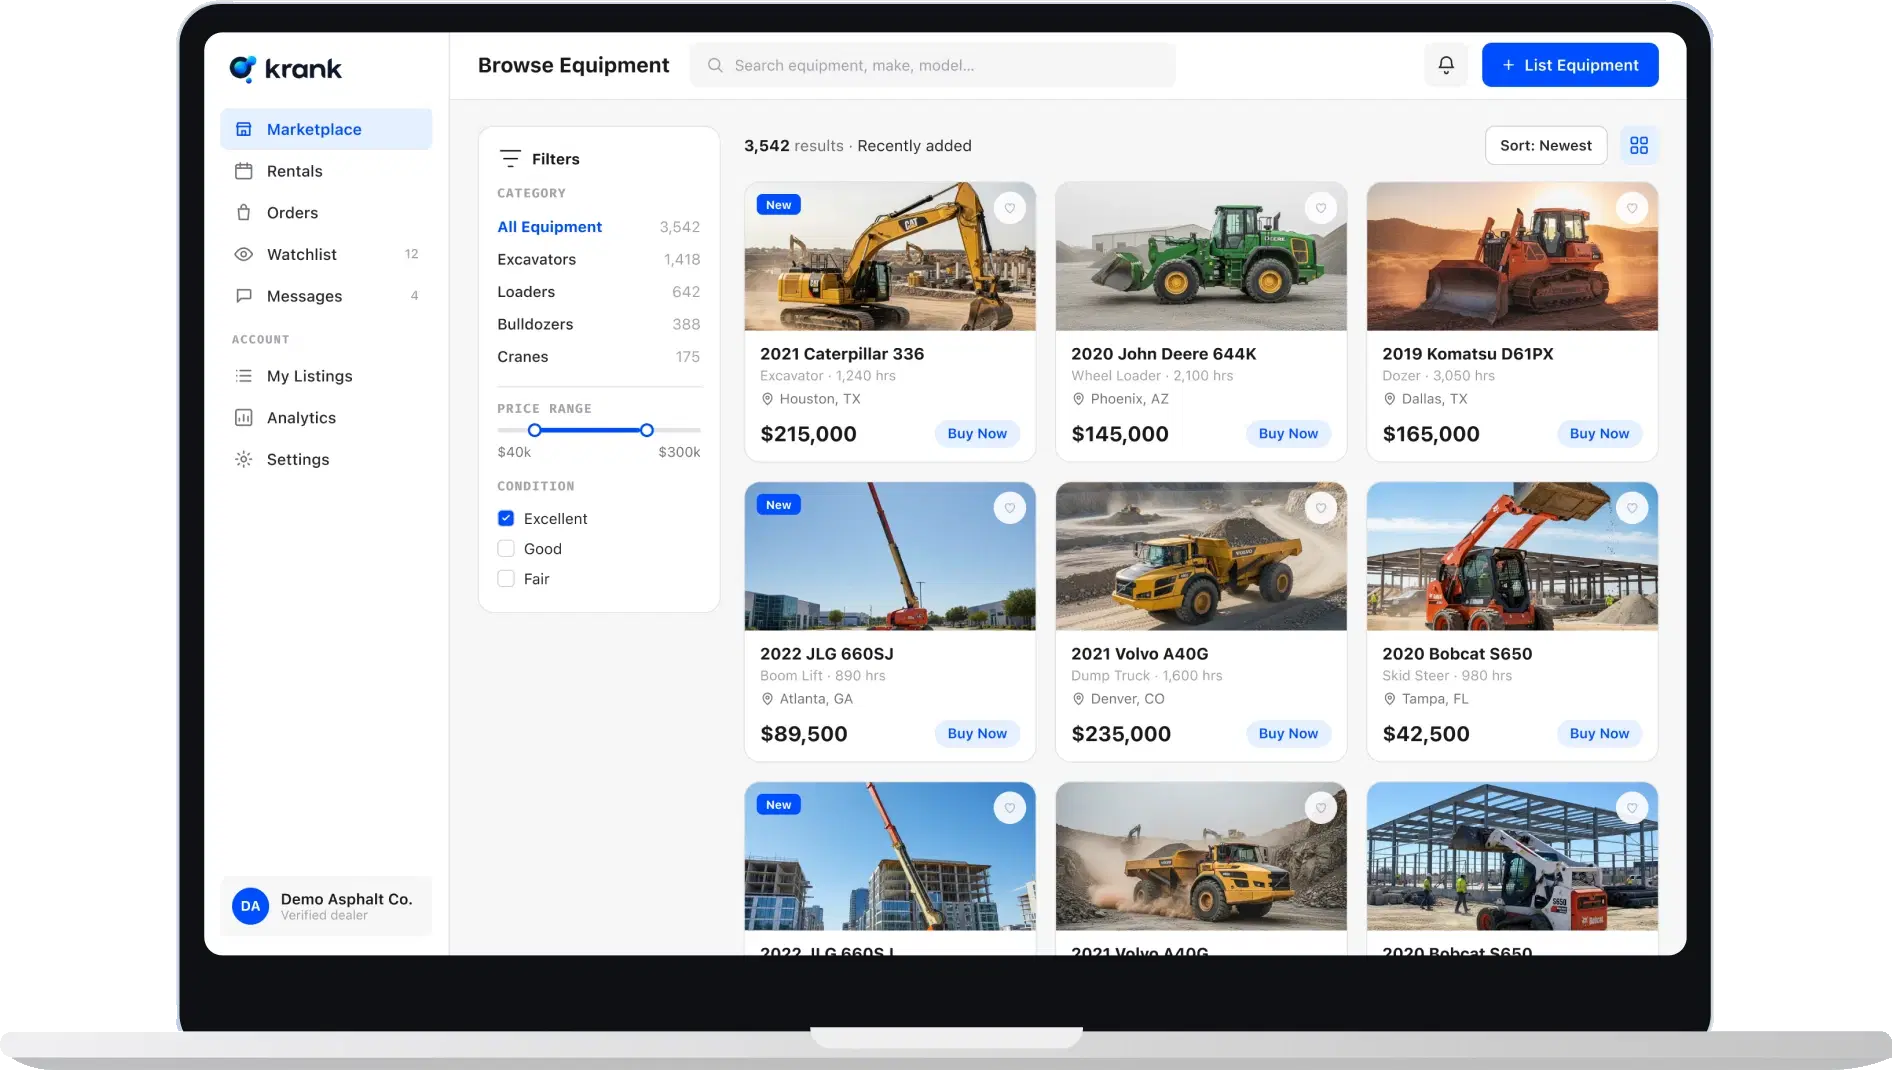The image size is (1892, 1070).
Task: Click the Filters icon
Action: click(510, 159)
